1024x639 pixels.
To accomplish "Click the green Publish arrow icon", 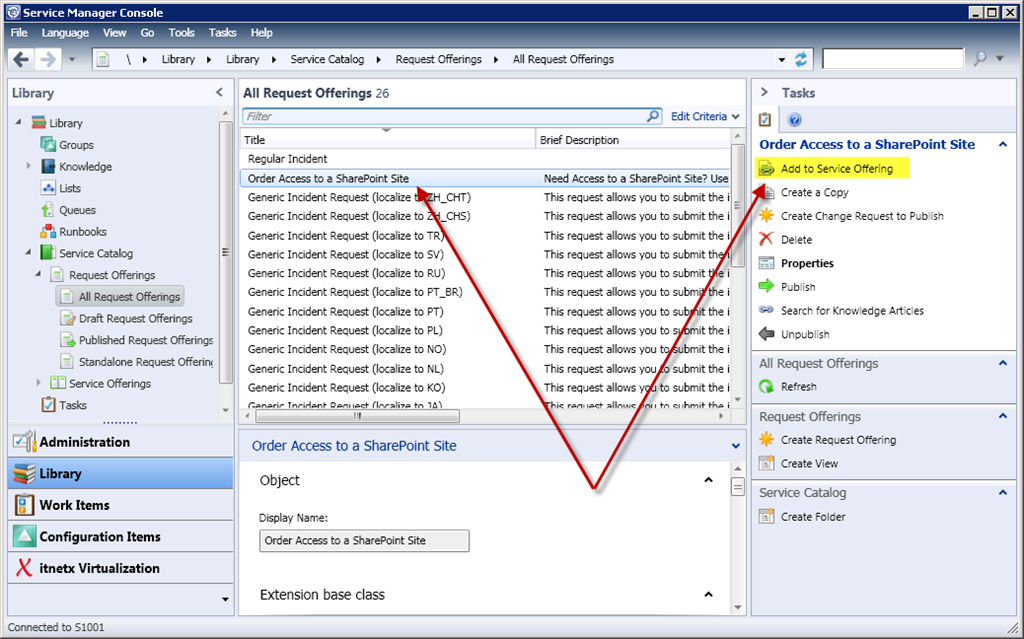I will [767, 287].
